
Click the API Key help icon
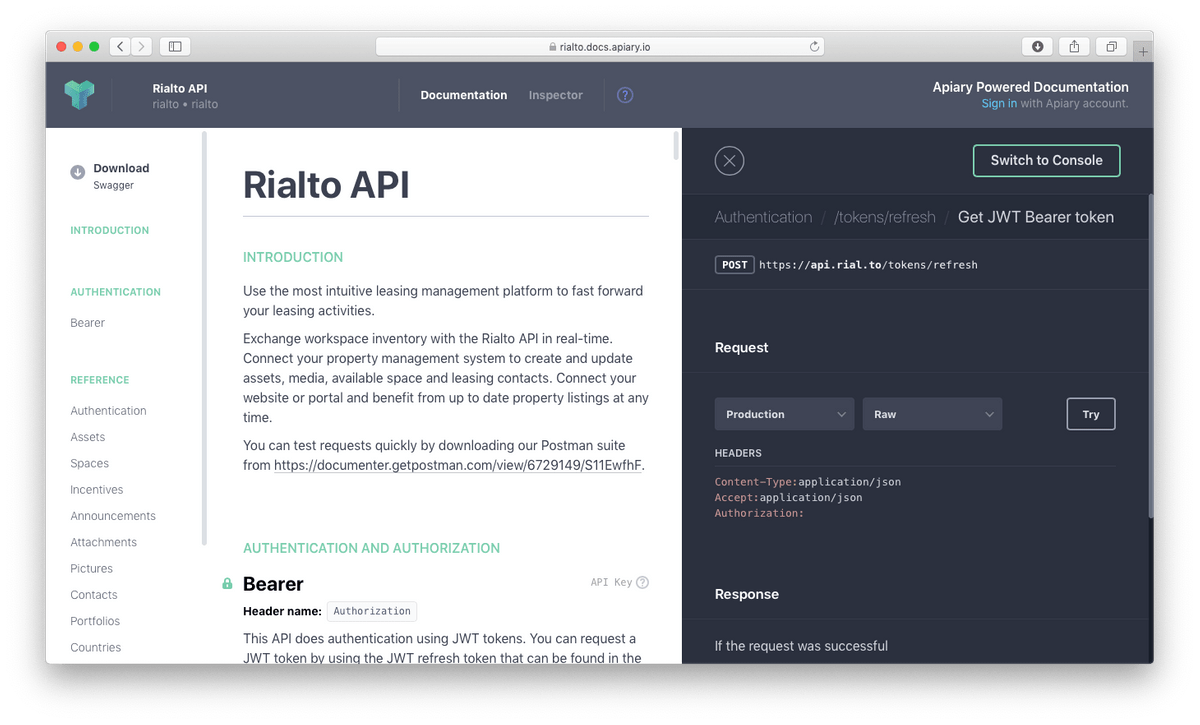point(643,582)
